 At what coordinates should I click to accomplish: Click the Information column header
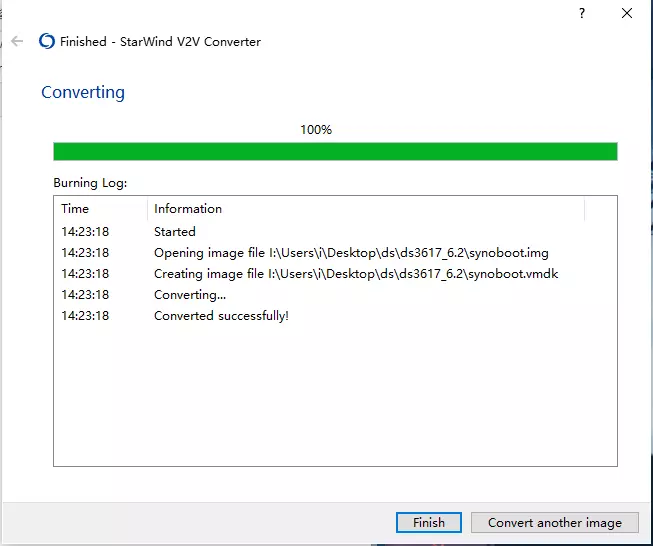pos(188,209)
